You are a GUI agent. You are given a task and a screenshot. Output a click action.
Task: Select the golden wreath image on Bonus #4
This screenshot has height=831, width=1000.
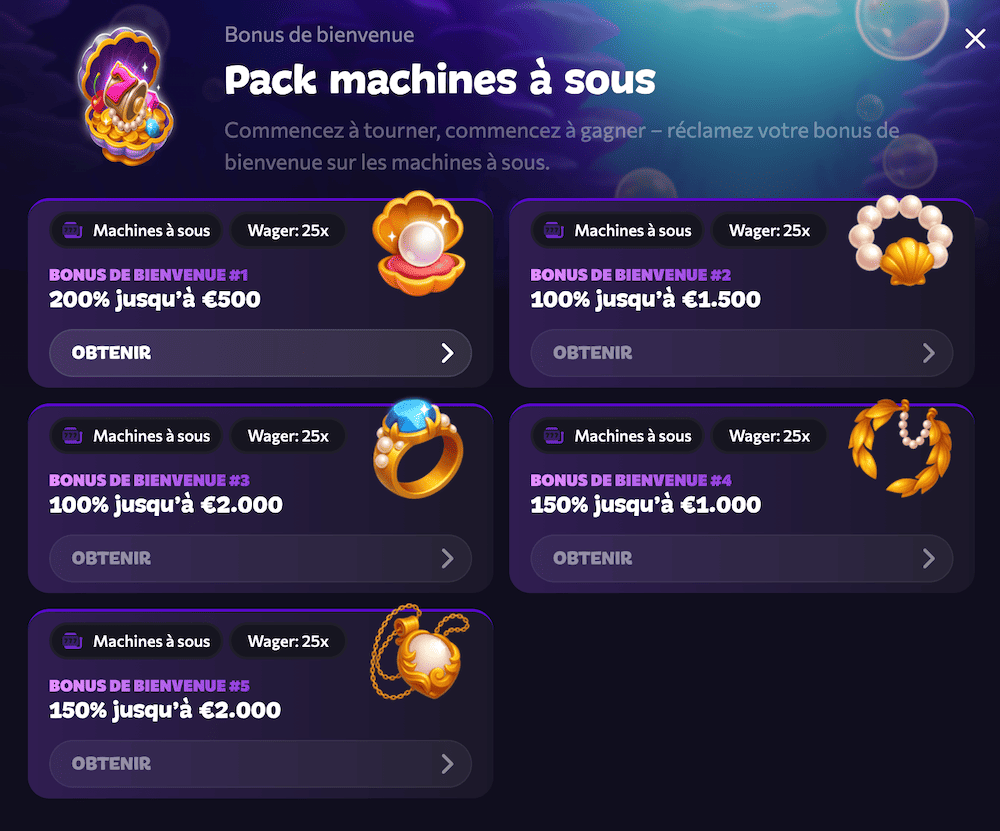point(900,448)
